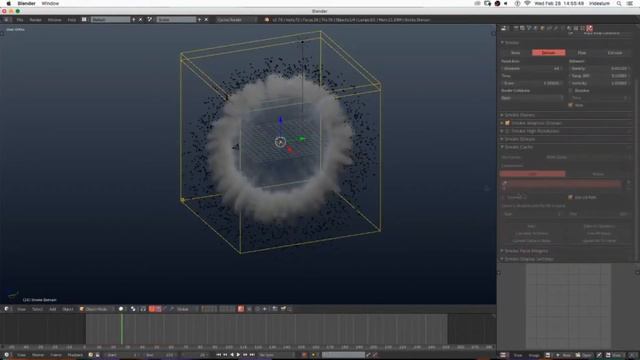The image size is (640, 360).
Task: Open the Cycles Render engine dropdown
Action: coord(237,20)
